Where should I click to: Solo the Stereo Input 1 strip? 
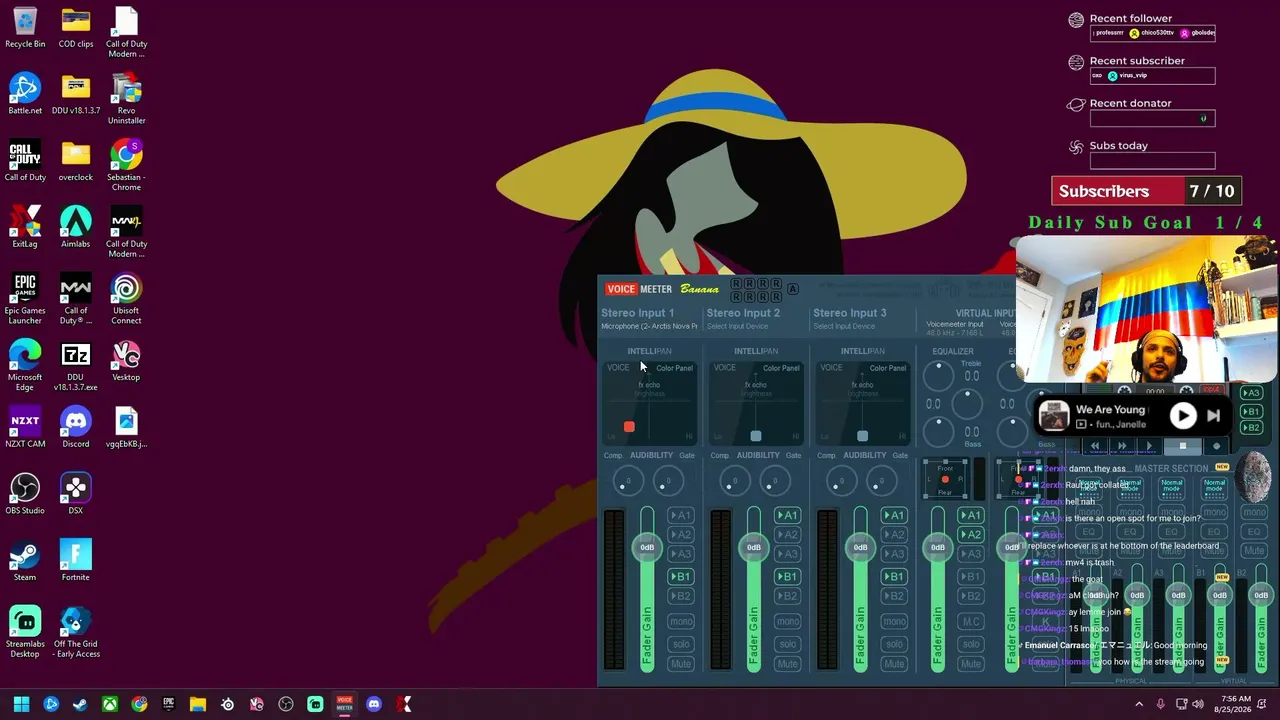[681, 644]
